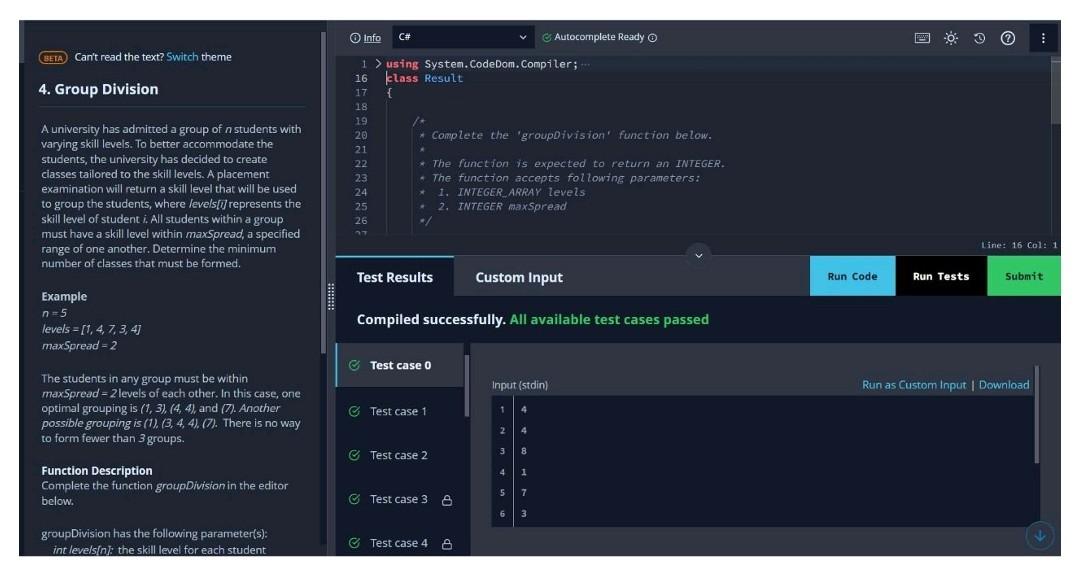Click code line '2. INTEGER maxSpread'
The height and width of the screenshot is (574, 1080).
(x=501, y=207)
